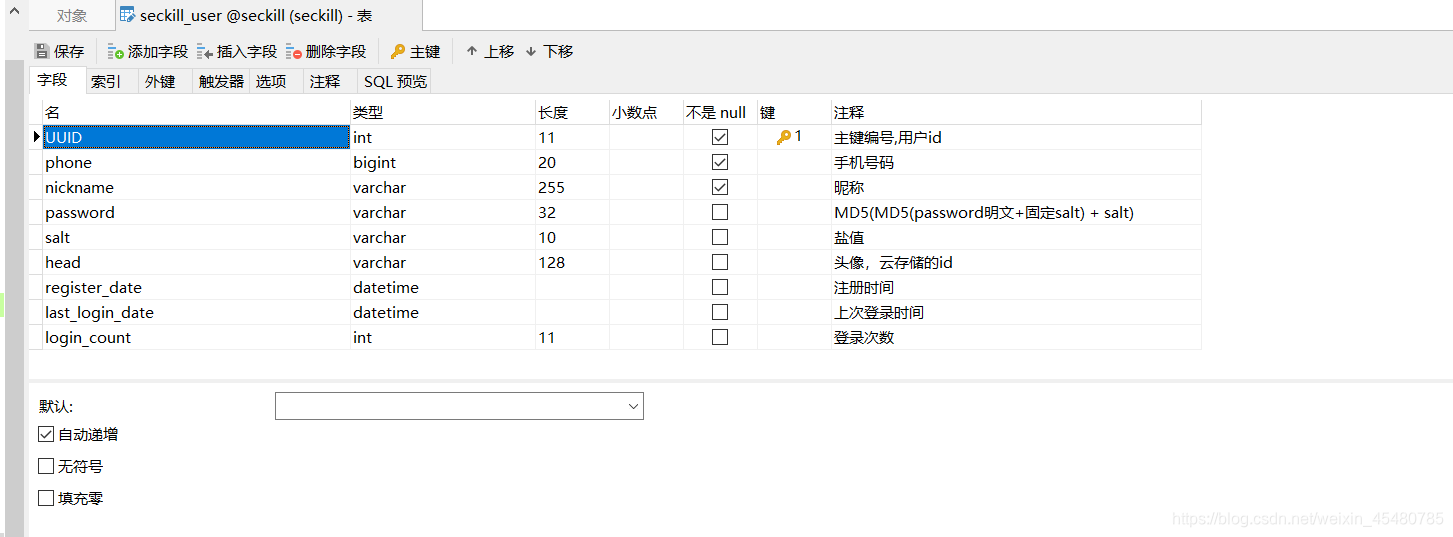Click the comment 手机号码 for phone

[x=1016, y=162]
